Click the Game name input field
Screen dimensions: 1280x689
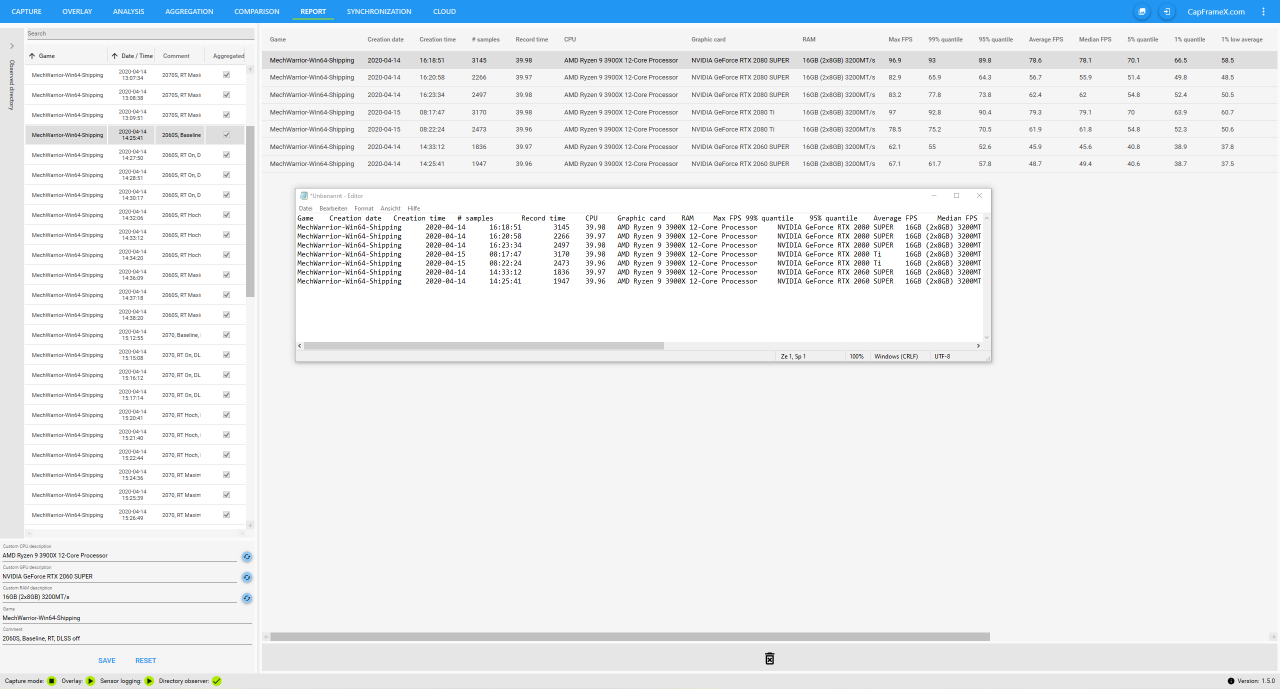click(x=127, y=617)
